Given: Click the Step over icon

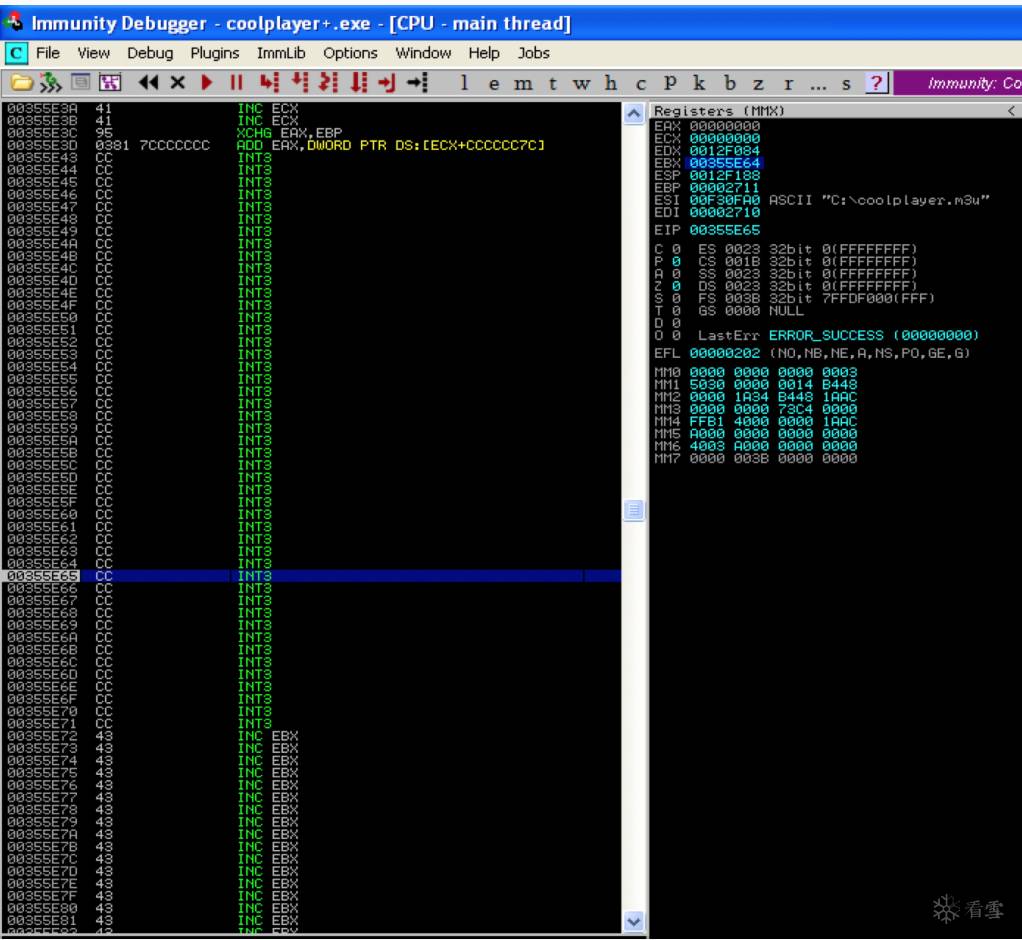Looking at the screenshot, I should tap(300, 82).
